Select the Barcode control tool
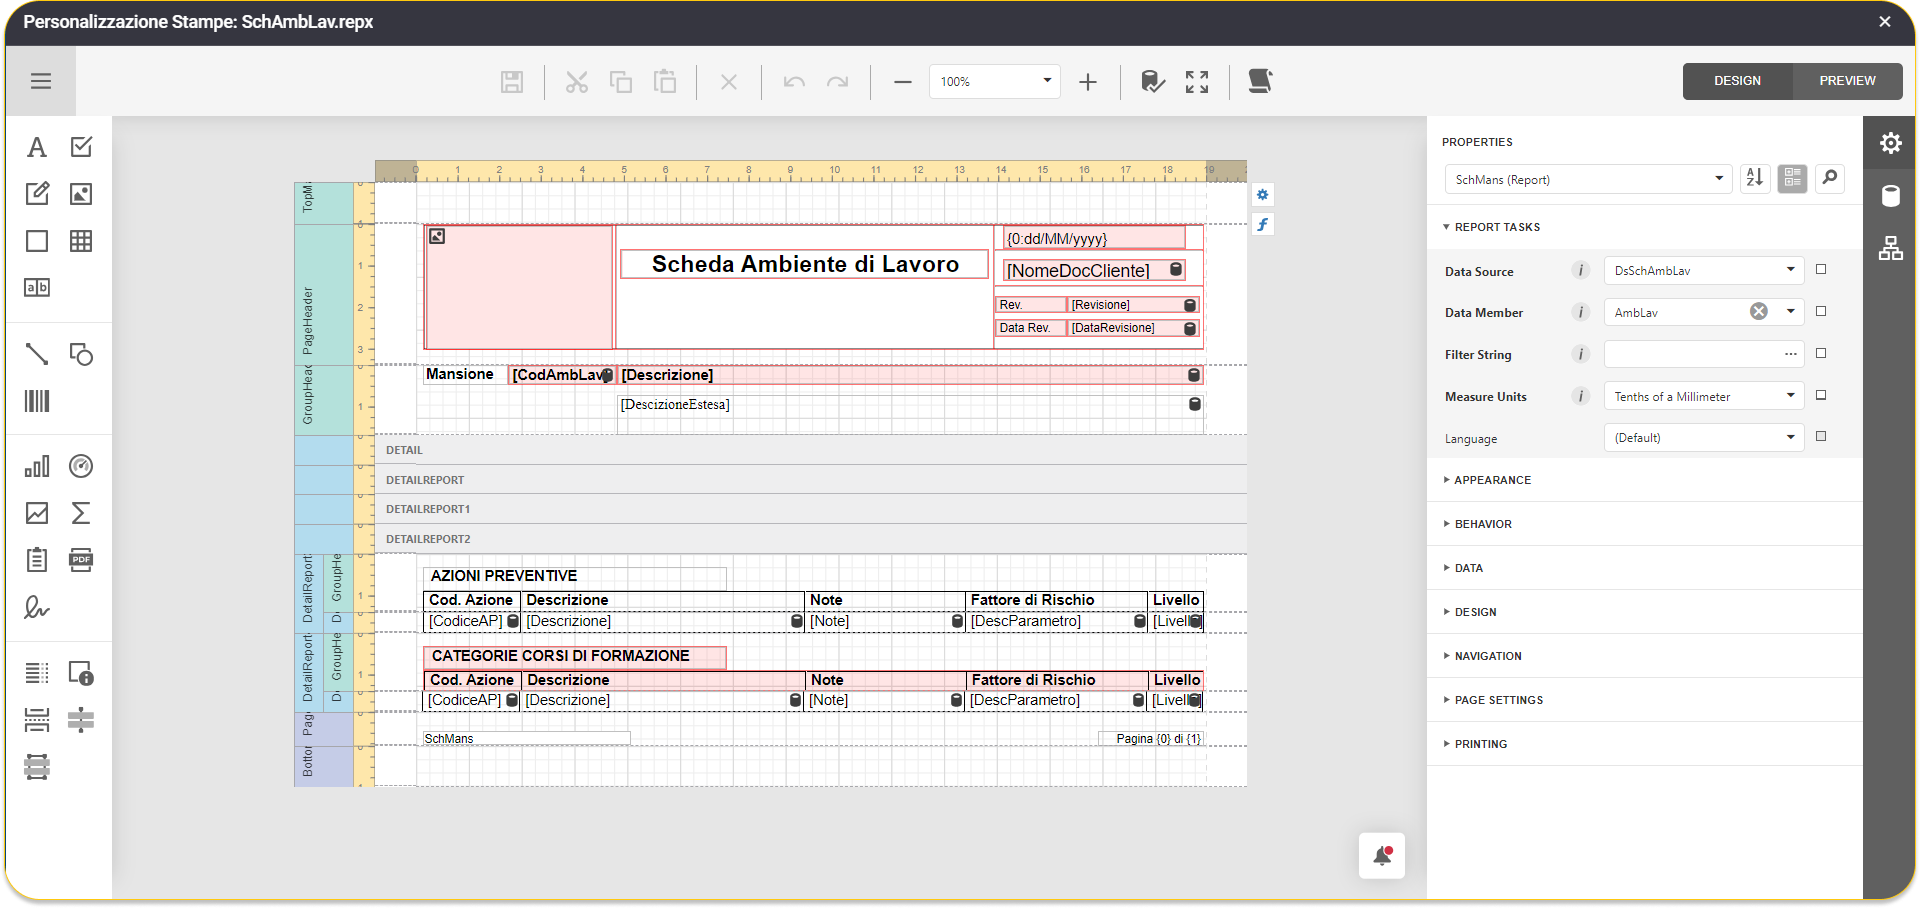Image resolution: width=1920 pixels, height=908 pixels. (x=37, y=401)
